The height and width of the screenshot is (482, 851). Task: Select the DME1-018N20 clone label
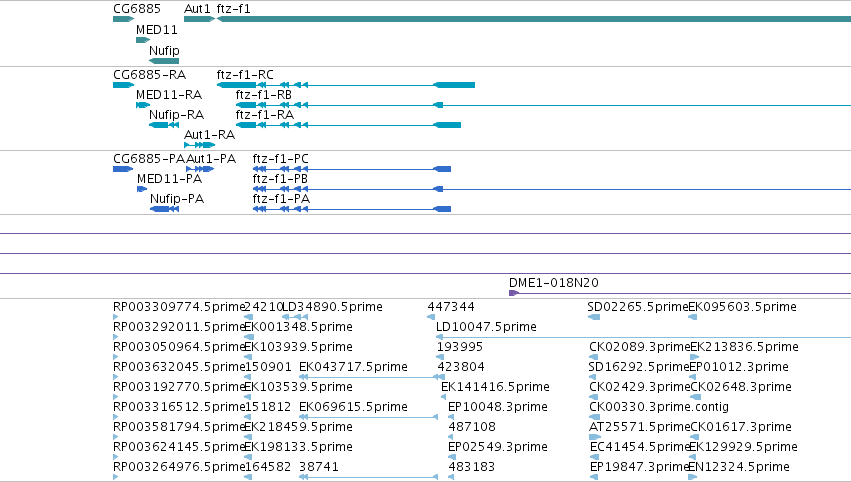[x=554, y=283]
